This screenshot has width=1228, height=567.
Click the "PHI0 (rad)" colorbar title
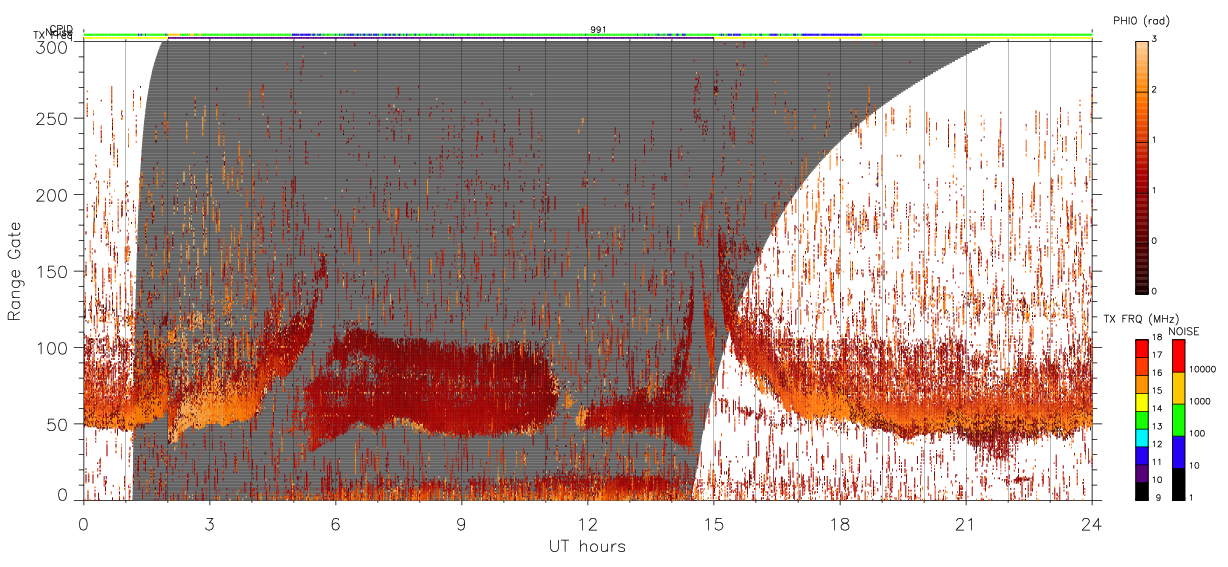(x=1141, y=21)
